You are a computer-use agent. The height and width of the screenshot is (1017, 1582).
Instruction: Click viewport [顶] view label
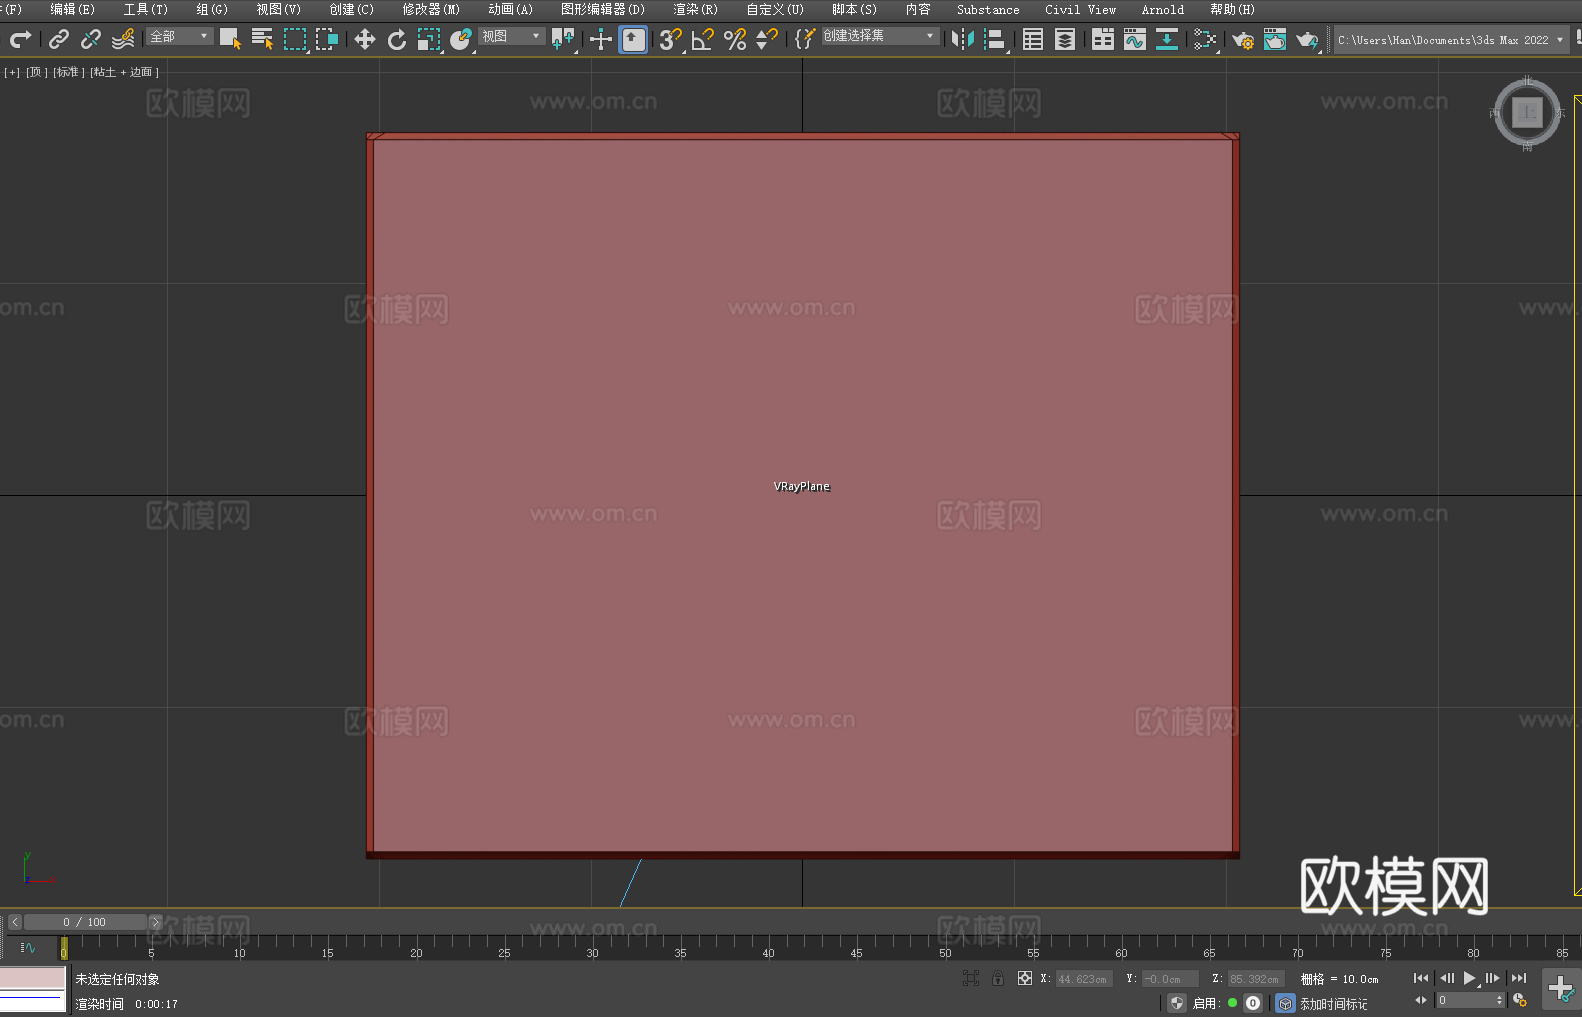click(x=37, y=72)
